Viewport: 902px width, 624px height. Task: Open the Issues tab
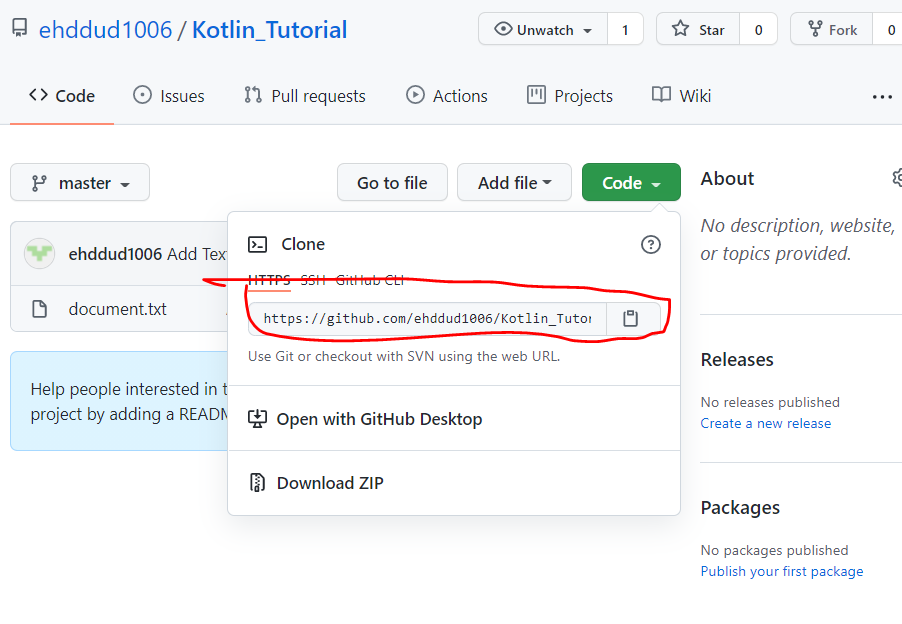pos(169,95)
